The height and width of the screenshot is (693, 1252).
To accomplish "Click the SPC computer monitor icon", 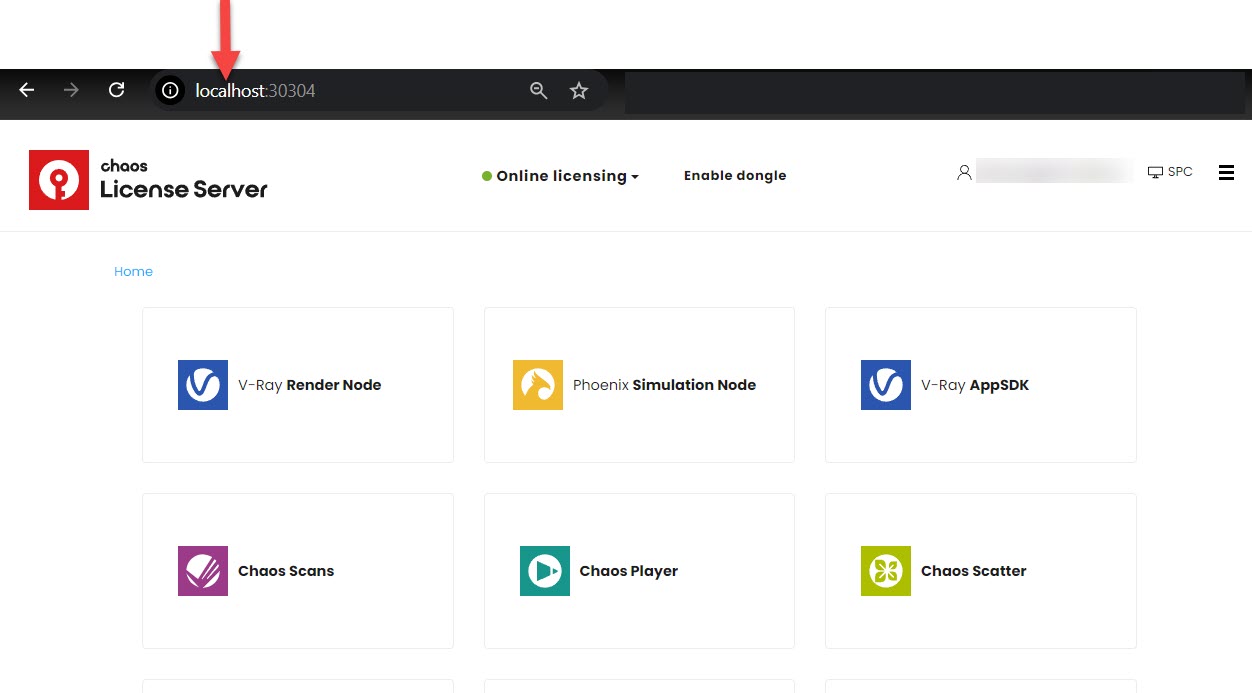I will coord(1156,172).
